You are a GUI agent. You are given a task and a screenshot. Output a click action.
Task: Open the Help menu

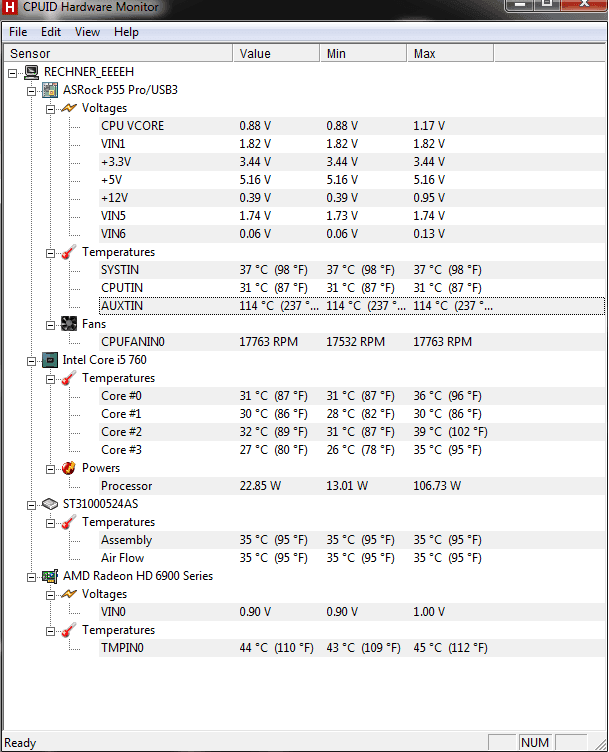[x=126, y=32]
